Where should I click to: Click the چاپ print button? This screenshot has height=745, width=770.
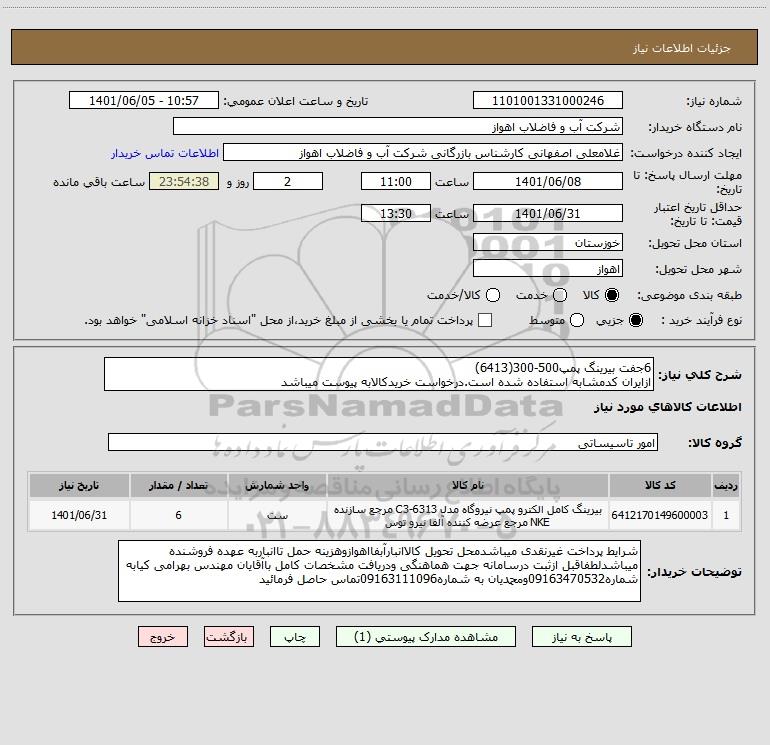click(295, 637)
